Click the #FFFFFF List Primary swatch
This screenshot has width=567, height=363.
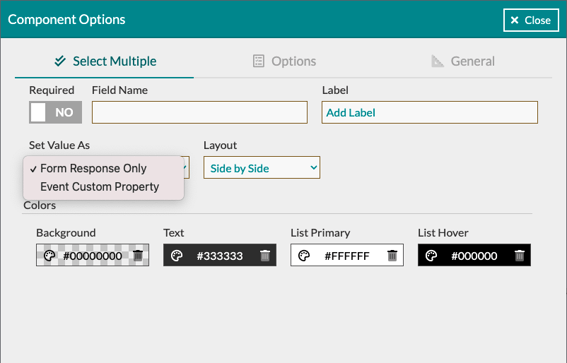(x=347, y=255)
